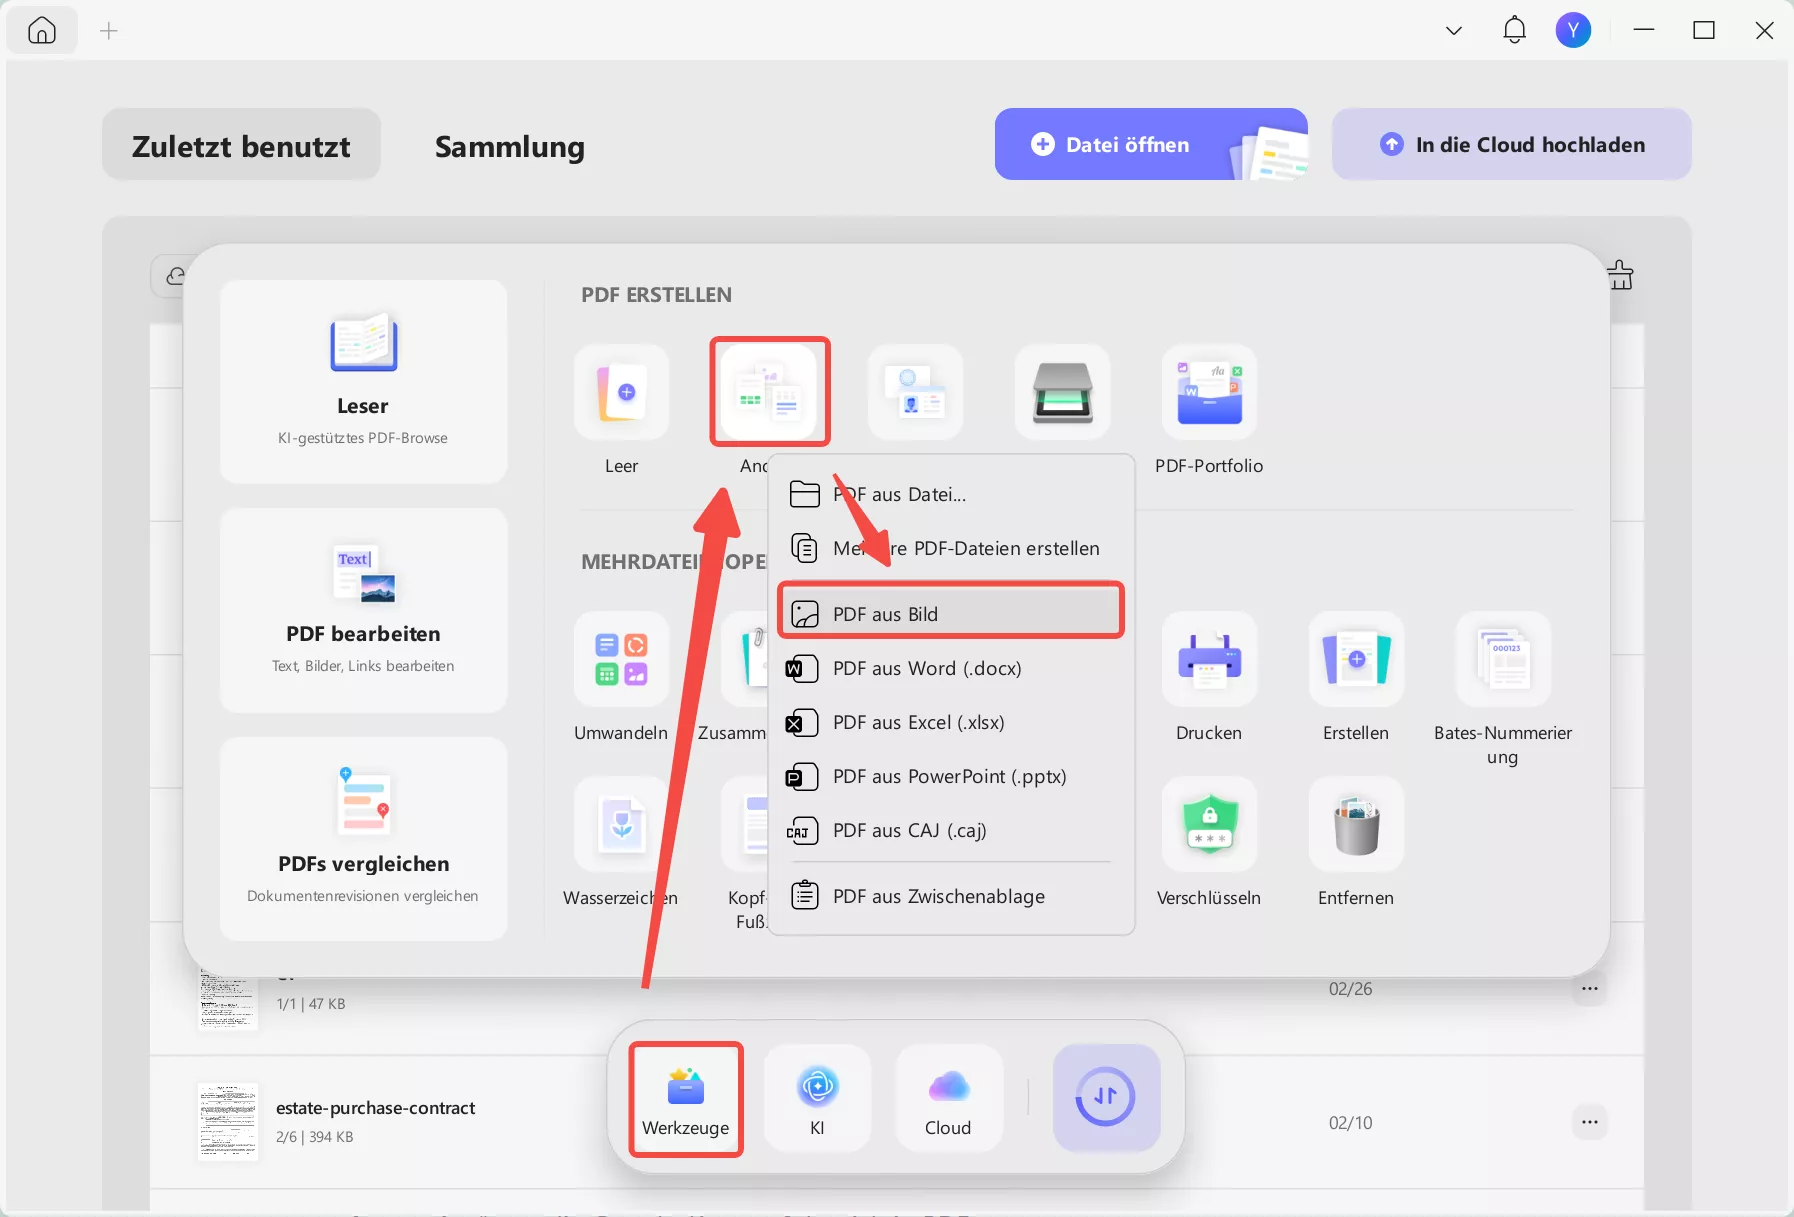Open the user account avatar Y
Viewport: 1794px width, 1217px height.
click(x=1573, y=30)
